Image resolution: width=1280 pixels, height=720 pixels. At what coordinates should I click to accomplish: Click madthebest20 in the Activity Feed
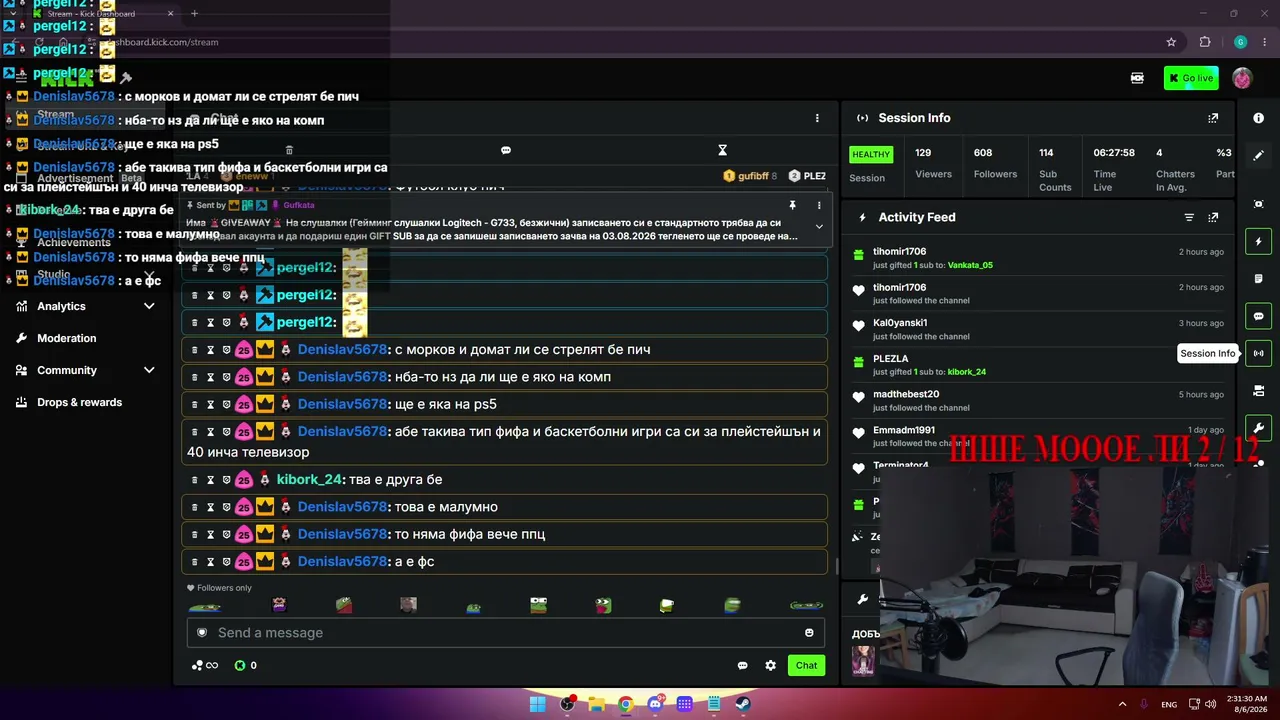click(x=906, y=394)
